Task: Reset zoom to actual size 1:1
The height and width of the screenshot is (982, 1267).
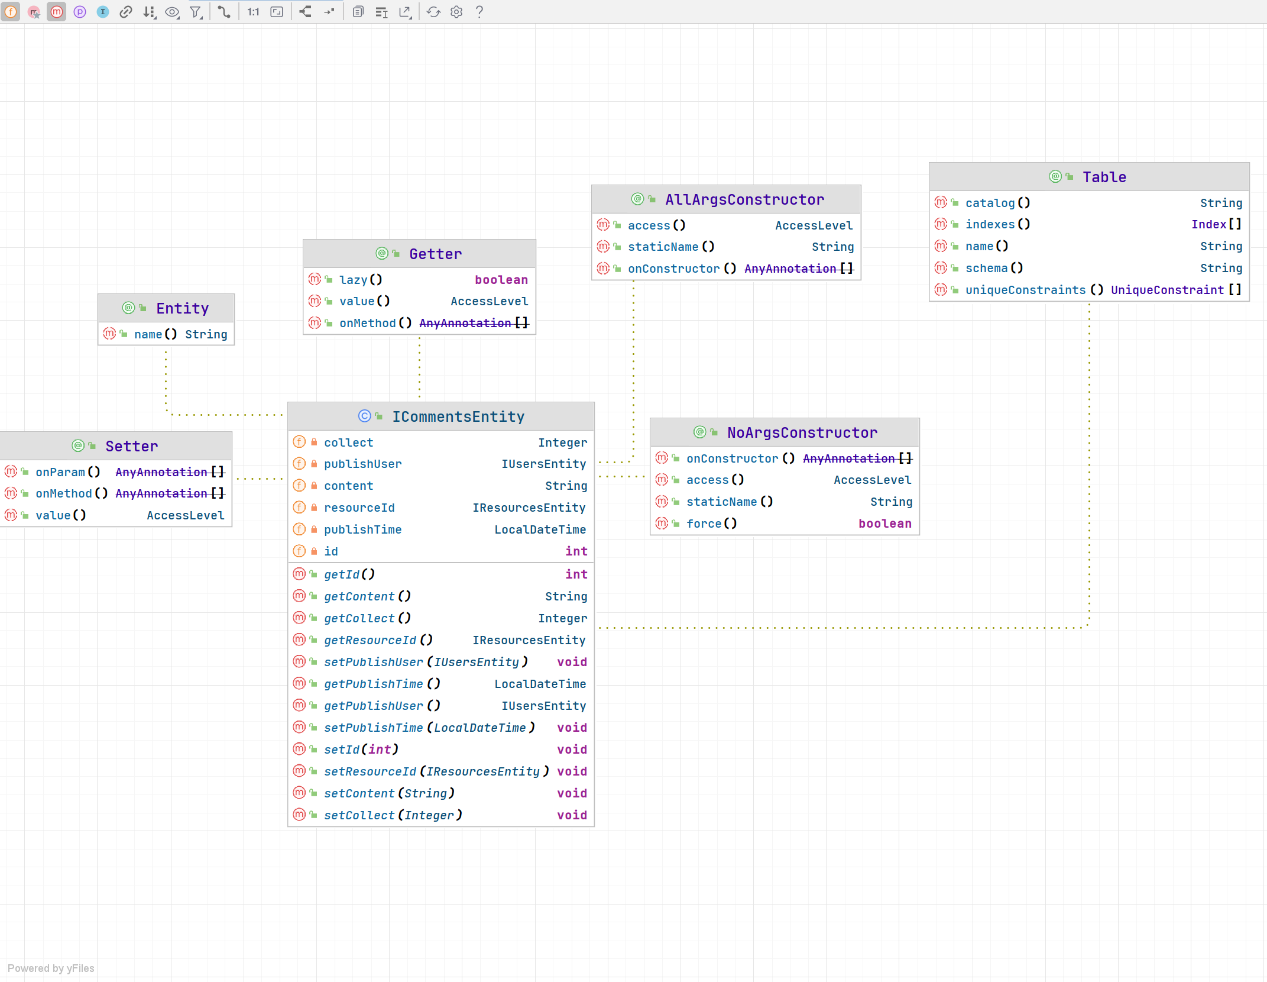Action: [x=253, y=12]
